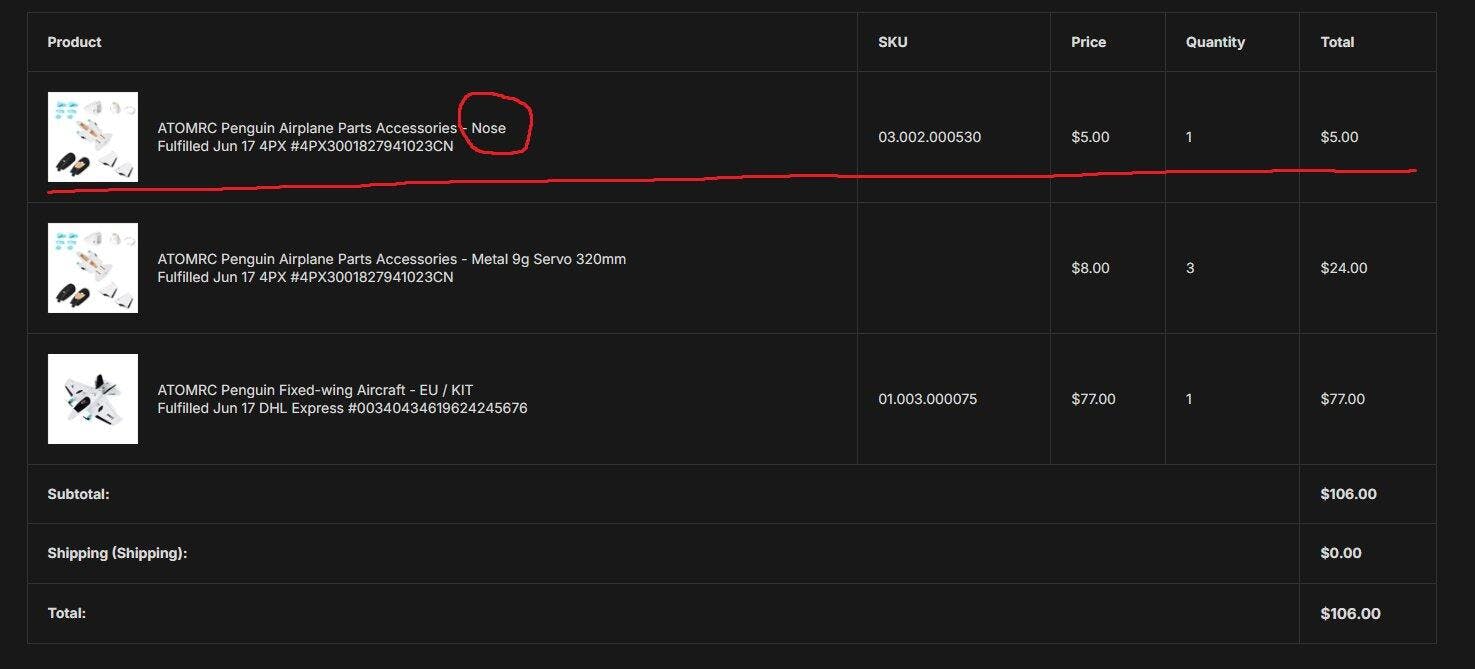Viewport: 1475px width, 669px height.
Task: Select the $5.00 total in Nose row
Action: 1339,137
